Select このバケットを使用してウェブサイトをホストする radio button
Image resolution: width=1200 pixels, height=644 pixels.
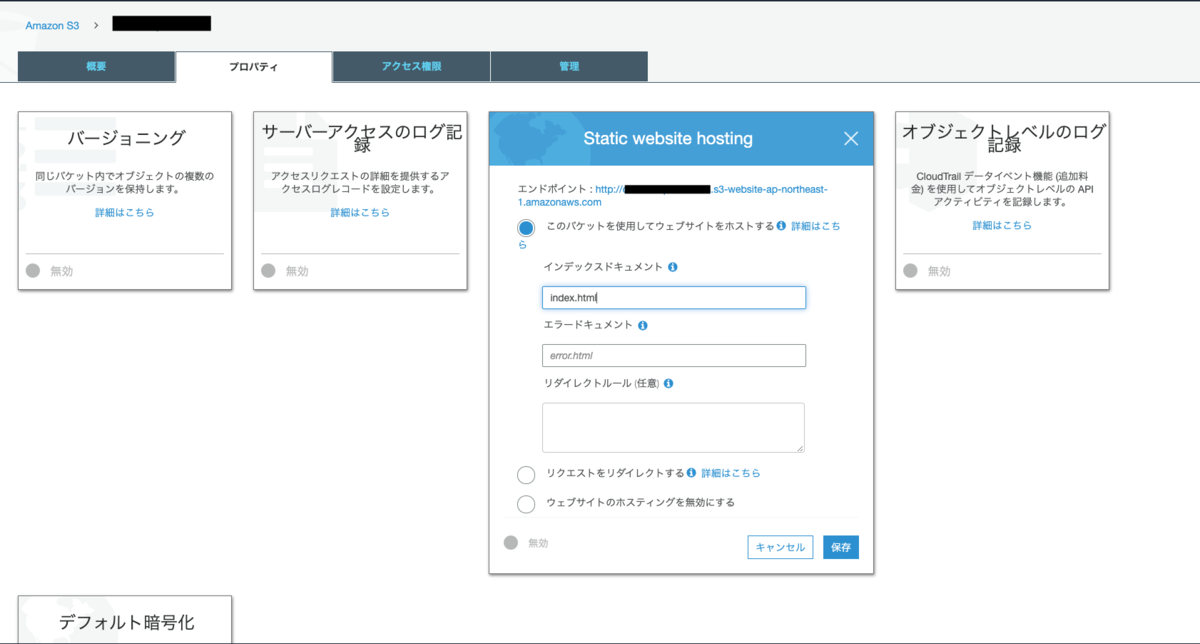tap(526, 227)
